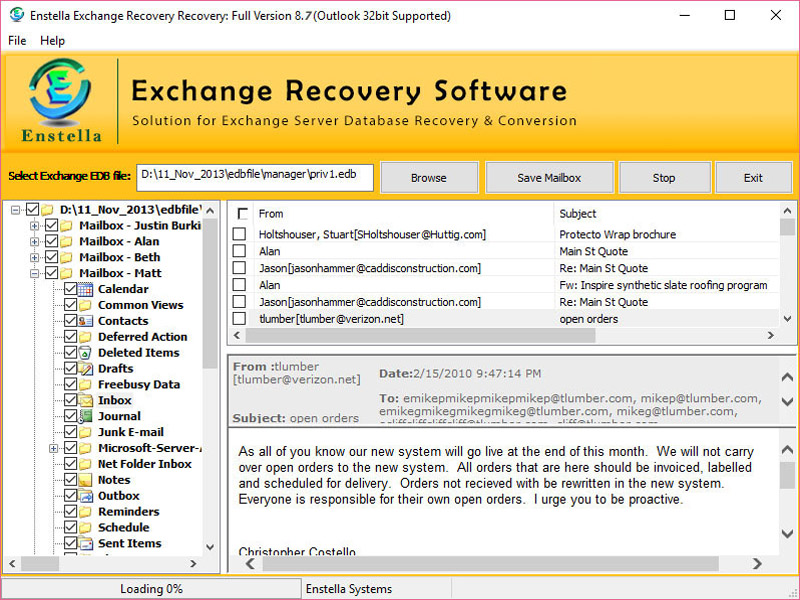This screenshot has height=600, width=800.
Task: Open the Sent Items folder icon
Action: coord(84,543)
